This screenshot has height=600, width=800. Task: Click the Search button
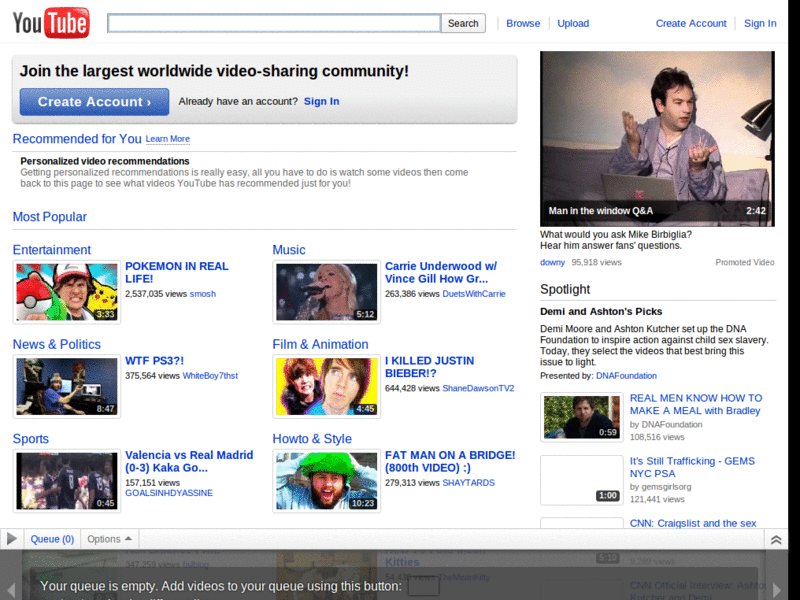[x=463, y=23]
